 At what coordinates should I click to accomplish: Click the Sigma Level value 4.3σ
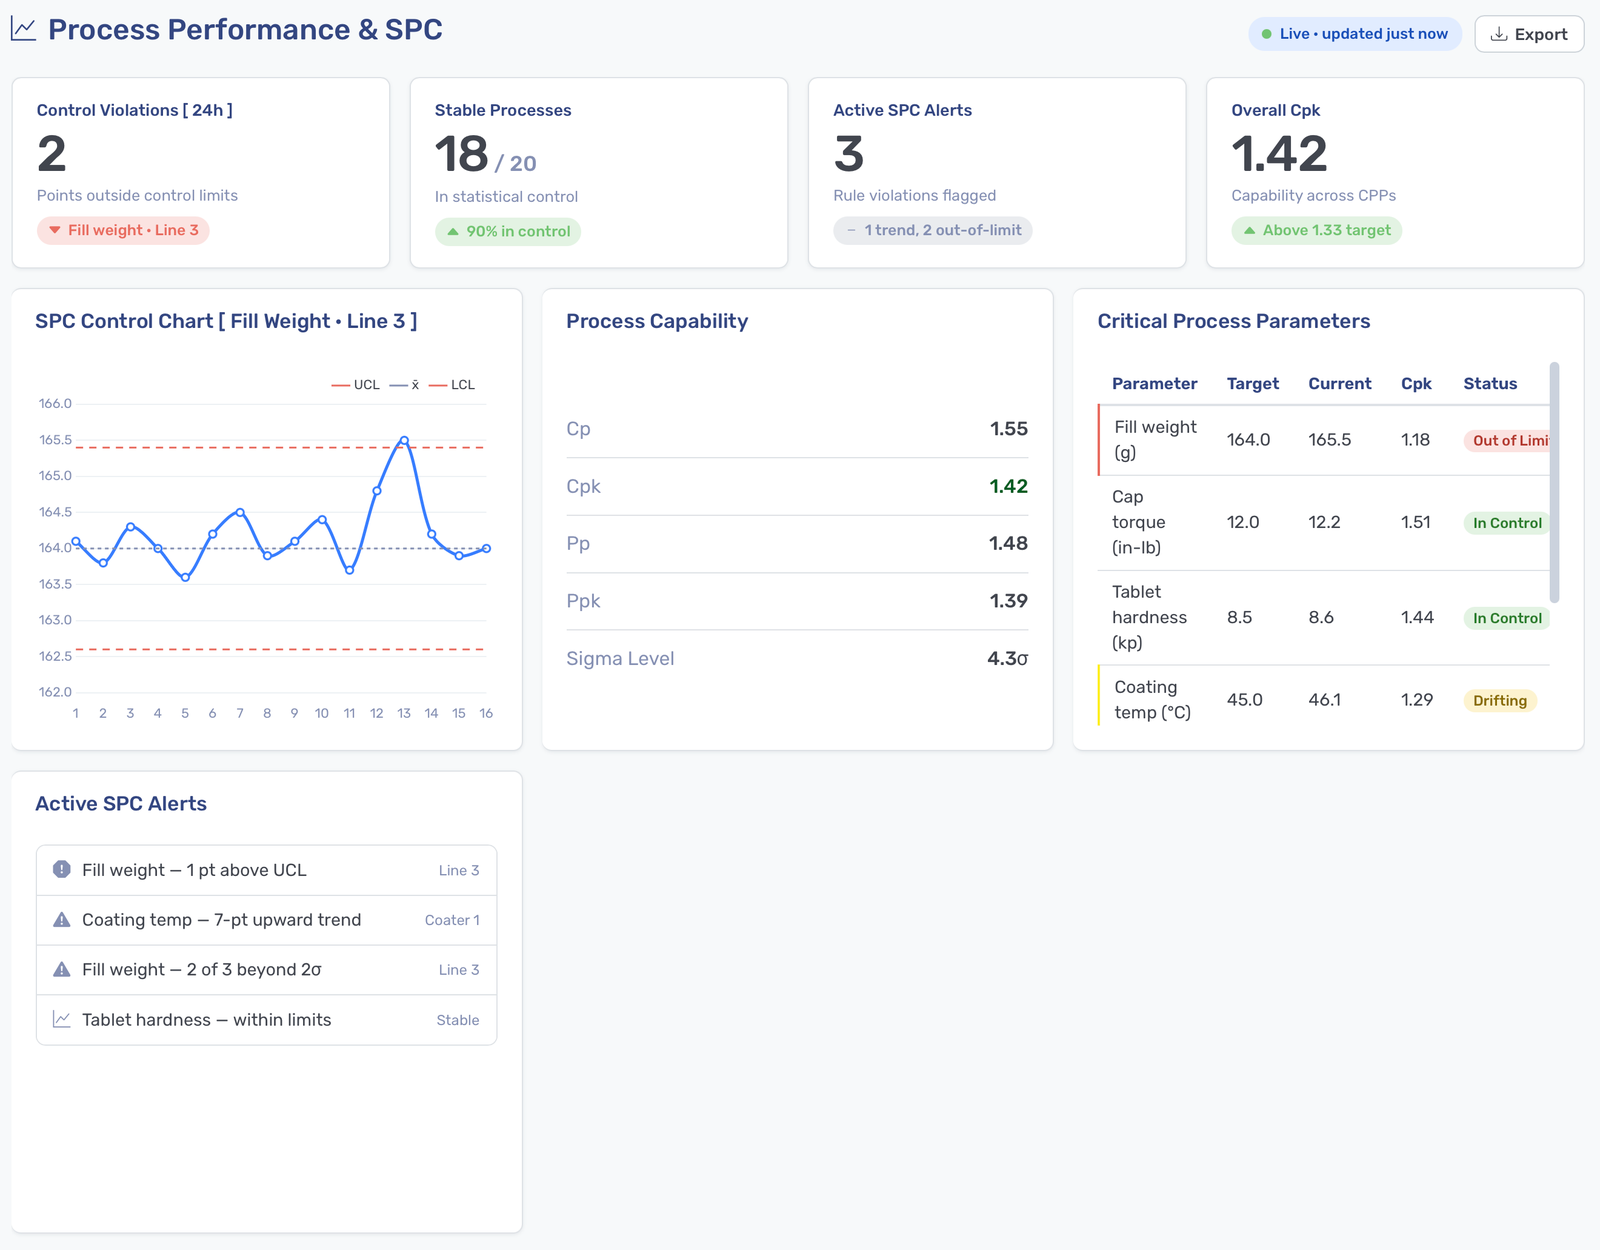(1007, 659)
